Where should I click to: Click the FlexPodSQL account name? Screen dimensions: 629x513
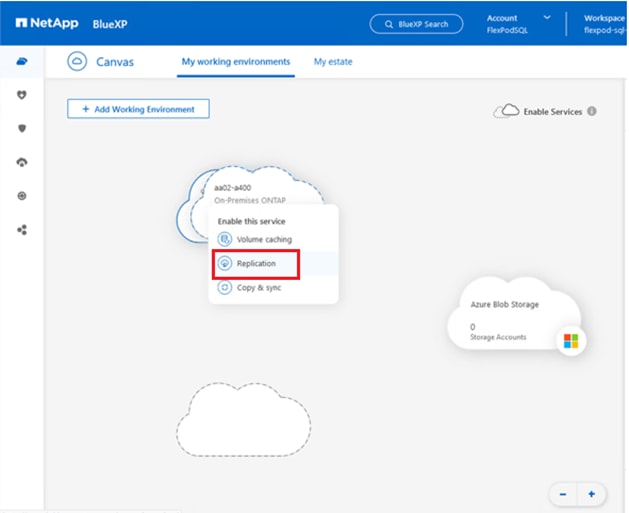pos(507,30)
